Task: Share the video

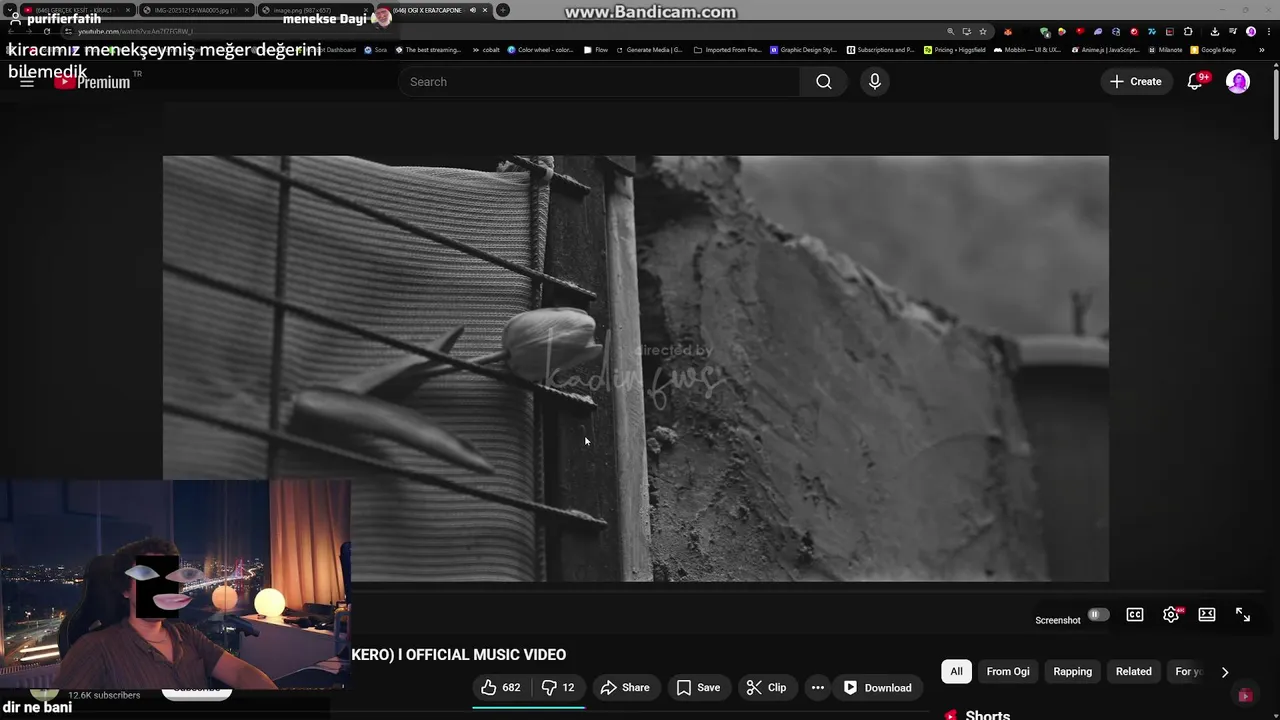Action: pyautogui.click(x=625, y=688)
